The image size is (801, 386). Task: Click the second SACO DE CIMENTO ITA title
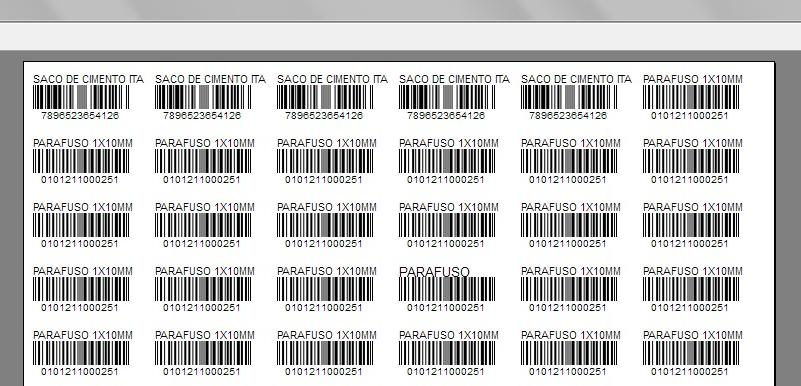coord(210,79)
